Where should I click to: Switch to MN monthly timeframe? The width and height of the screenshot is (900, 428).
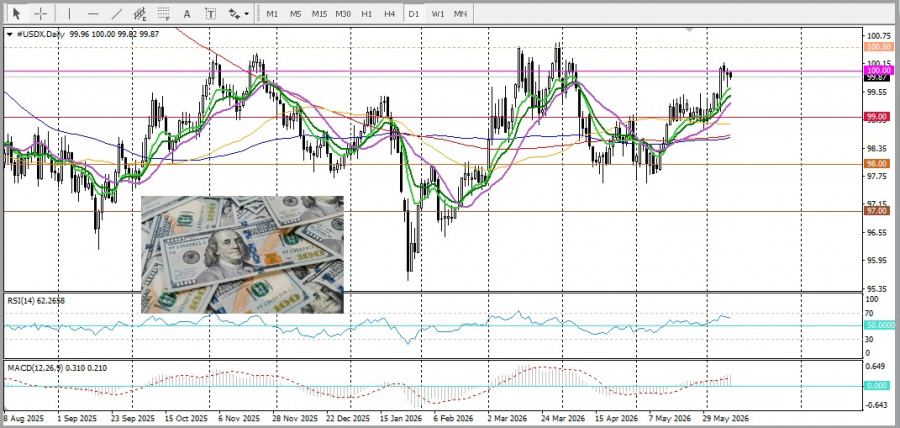pyautogui.click(x=460, y=13)
